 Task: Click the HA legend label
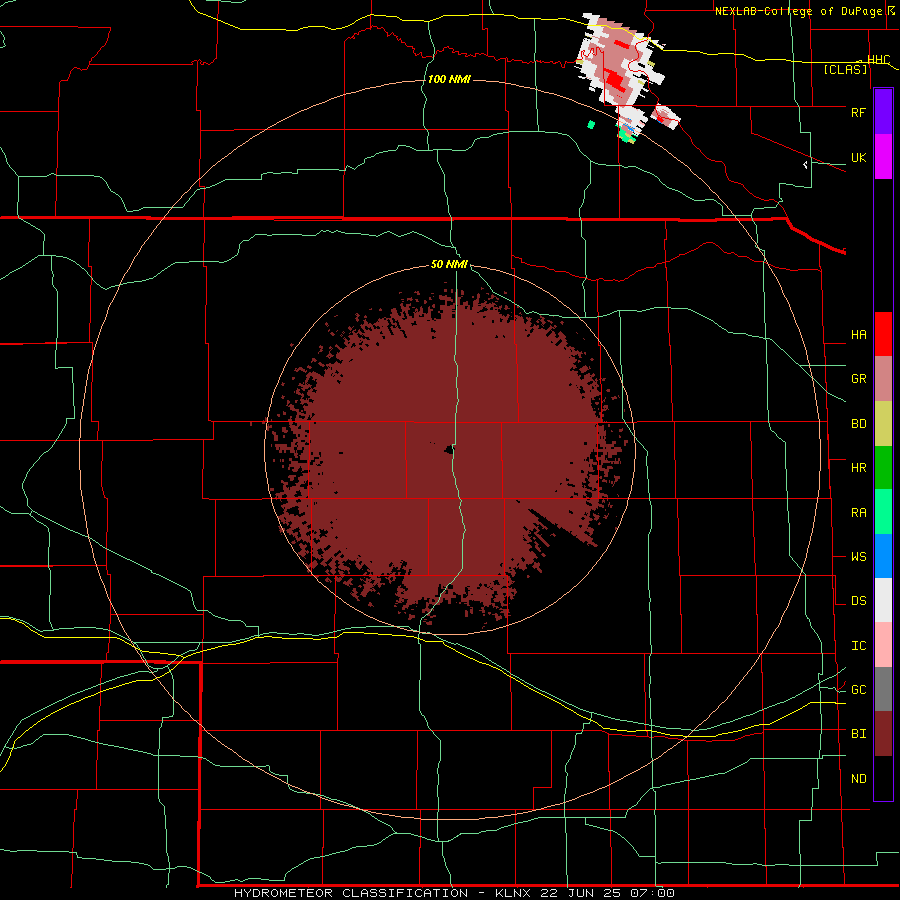(x=858, y=335)
